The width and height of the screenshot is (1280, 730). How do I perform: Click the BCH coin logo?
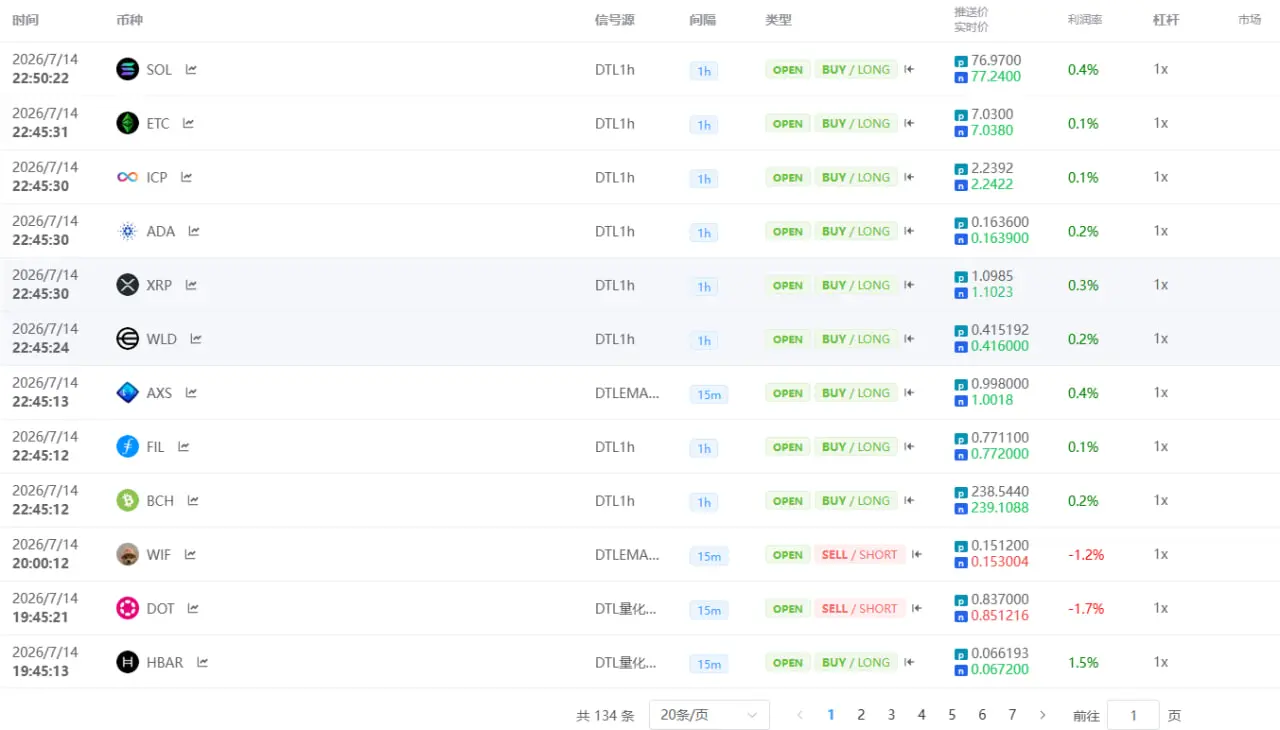tap(127, 501)
